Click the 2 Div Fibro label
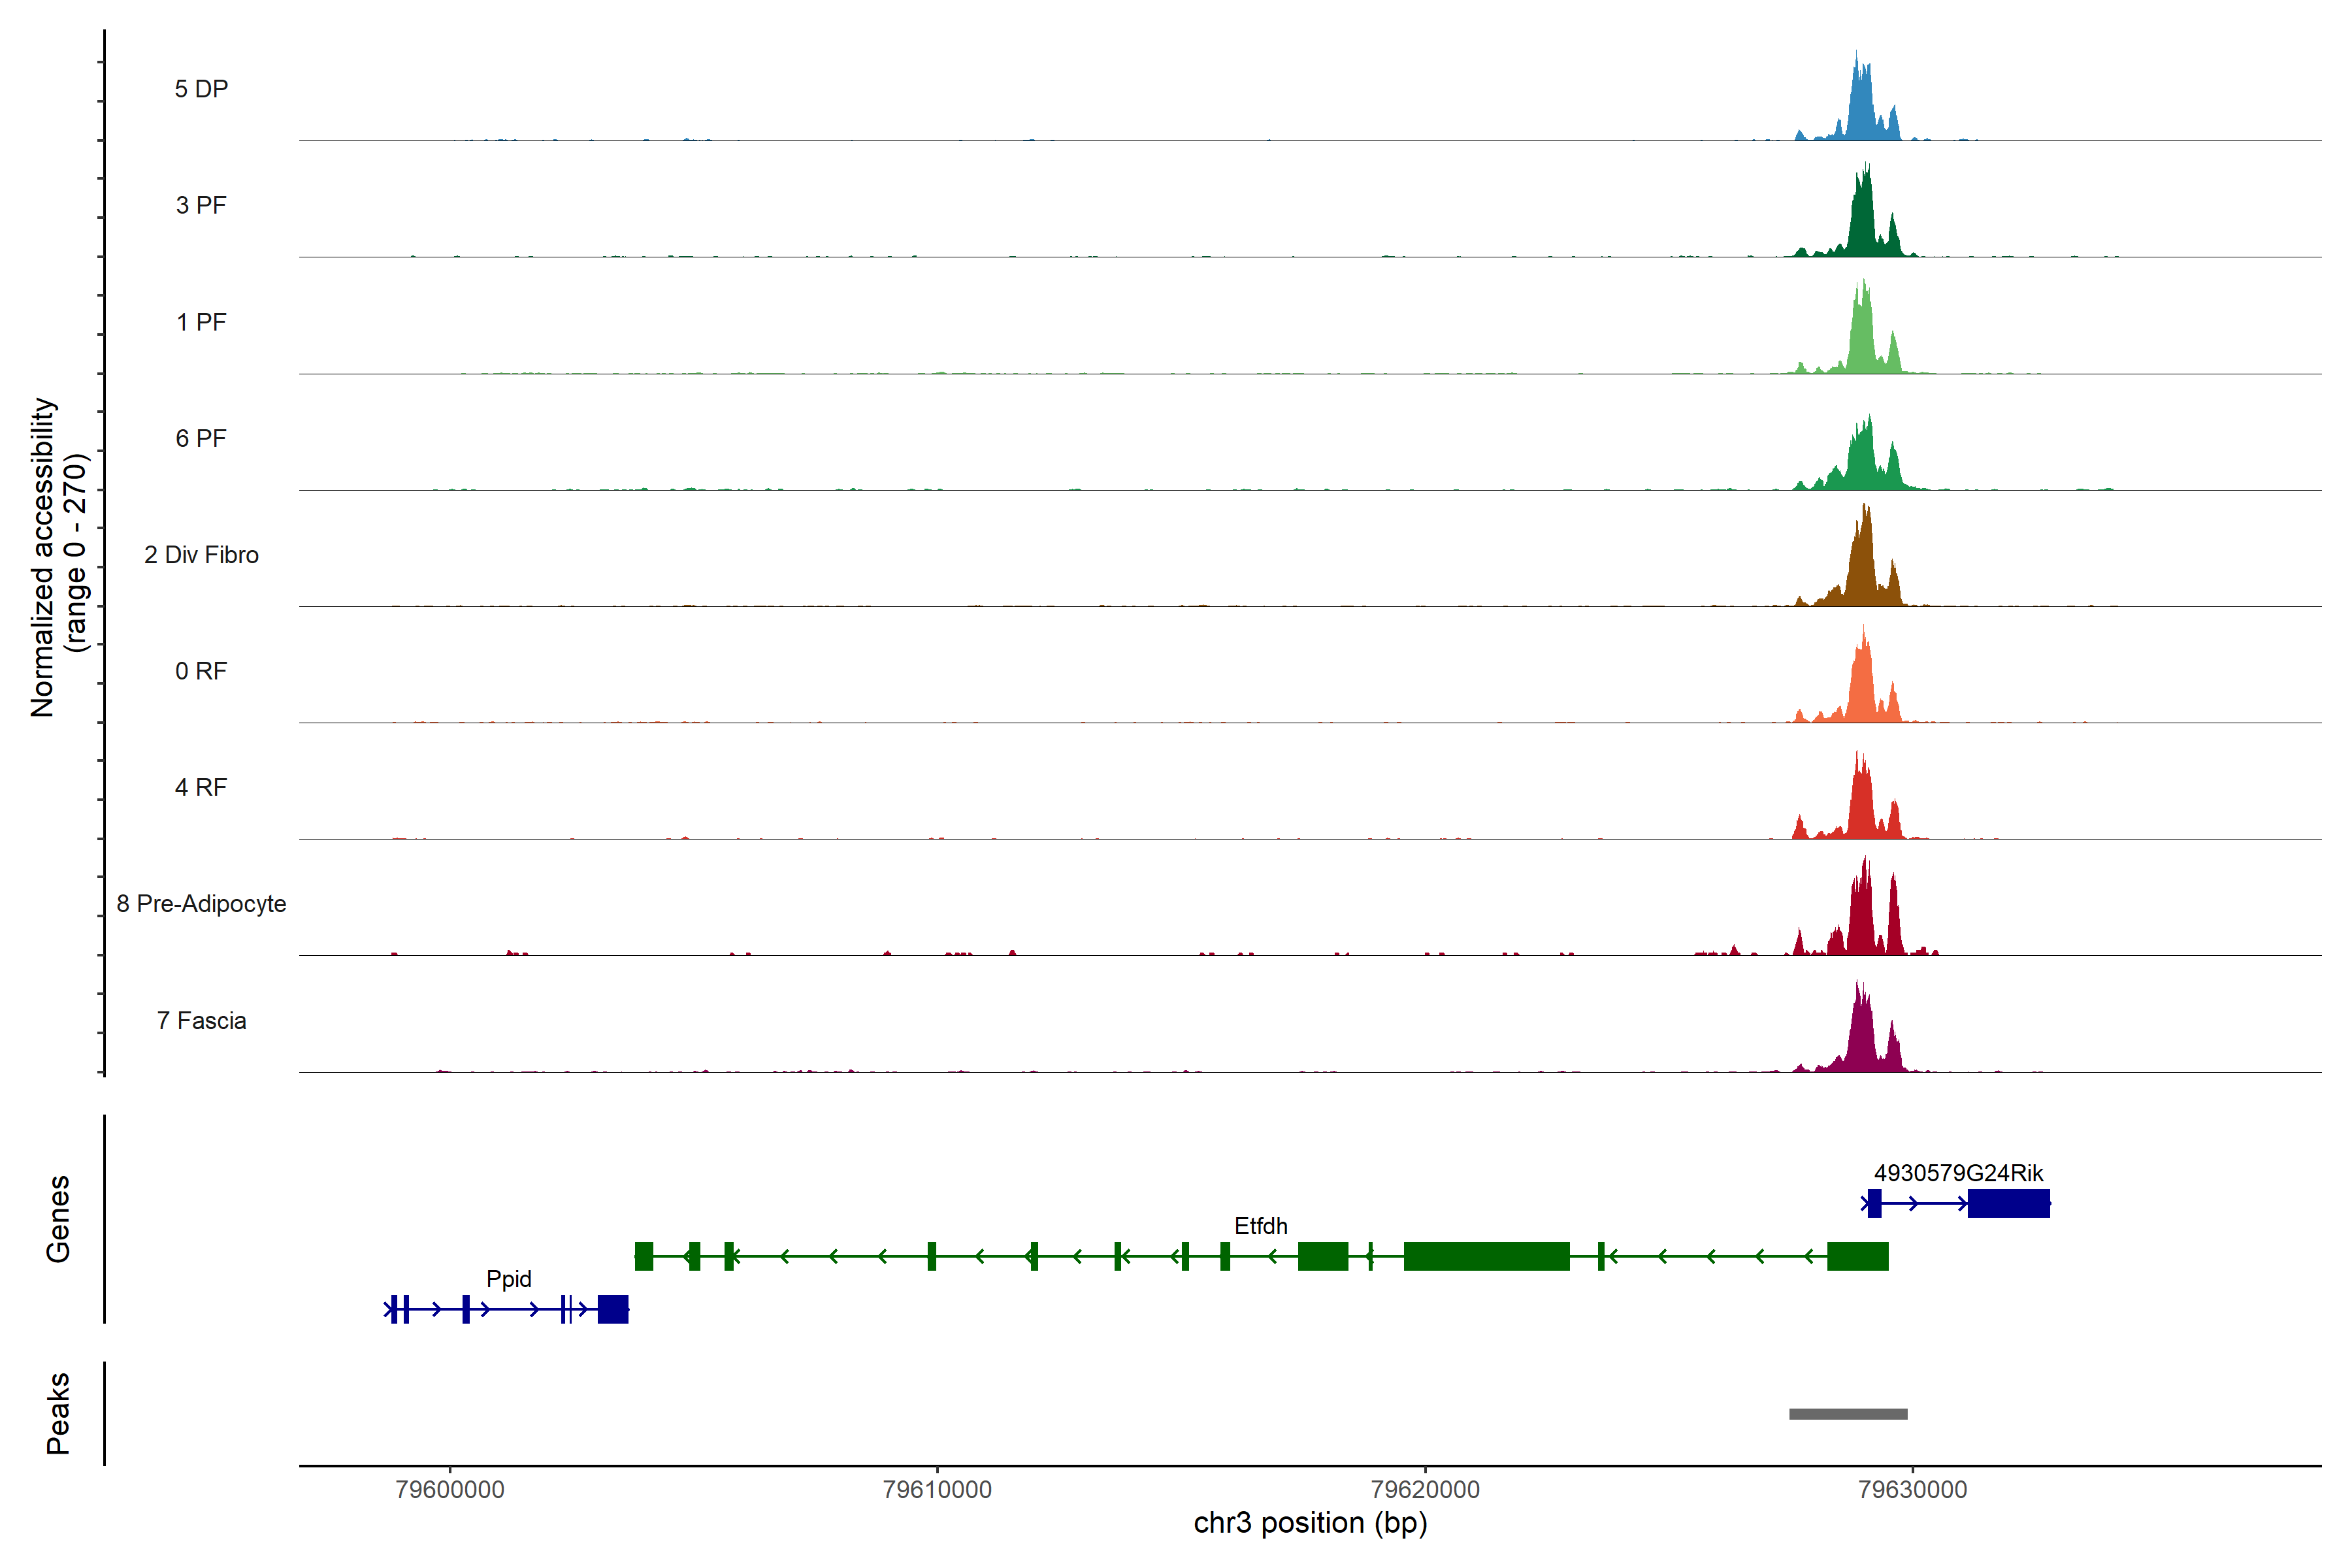This screenshot has height=1568, width=2352. tap(201, 554)
